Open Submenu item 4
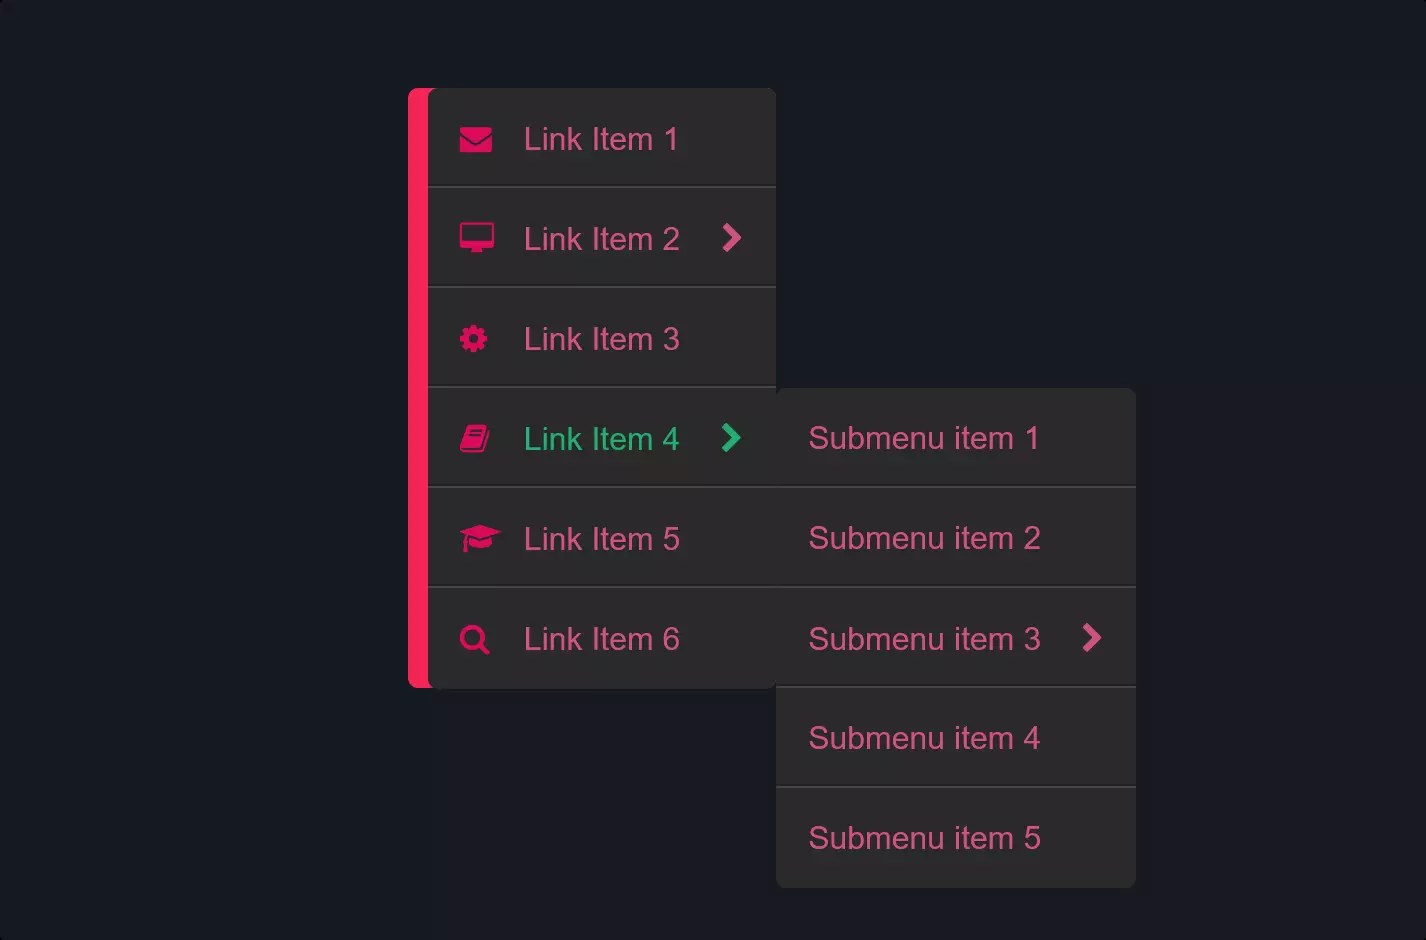This screenshot has height=940, width=1426. tap(924, 738)
